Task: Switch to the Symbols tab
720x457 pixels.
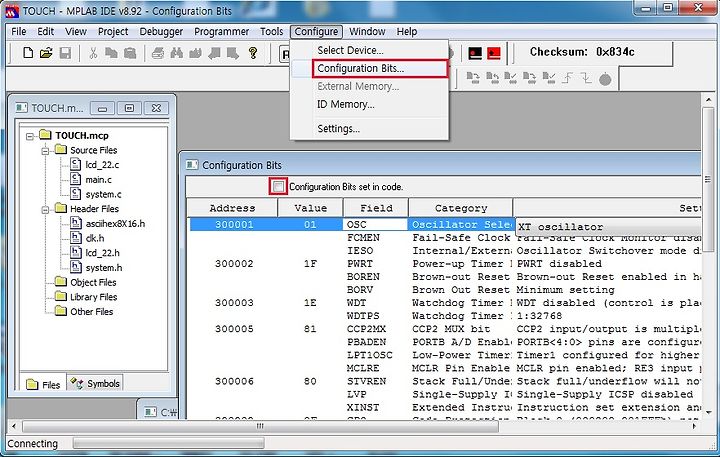Action: [x=96, y=383]
